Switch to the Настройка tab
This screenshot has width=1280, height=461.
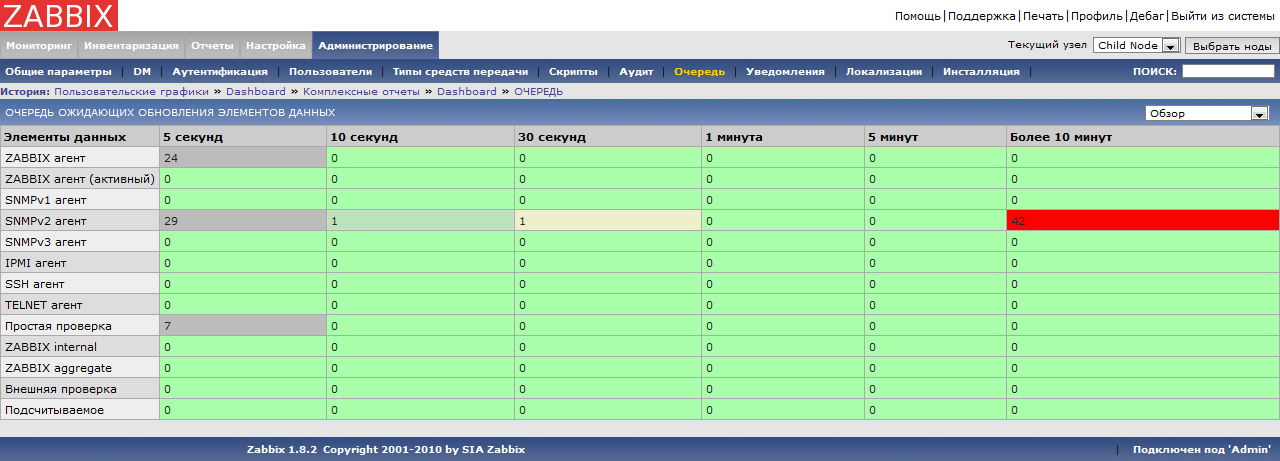tap(275, 46)
